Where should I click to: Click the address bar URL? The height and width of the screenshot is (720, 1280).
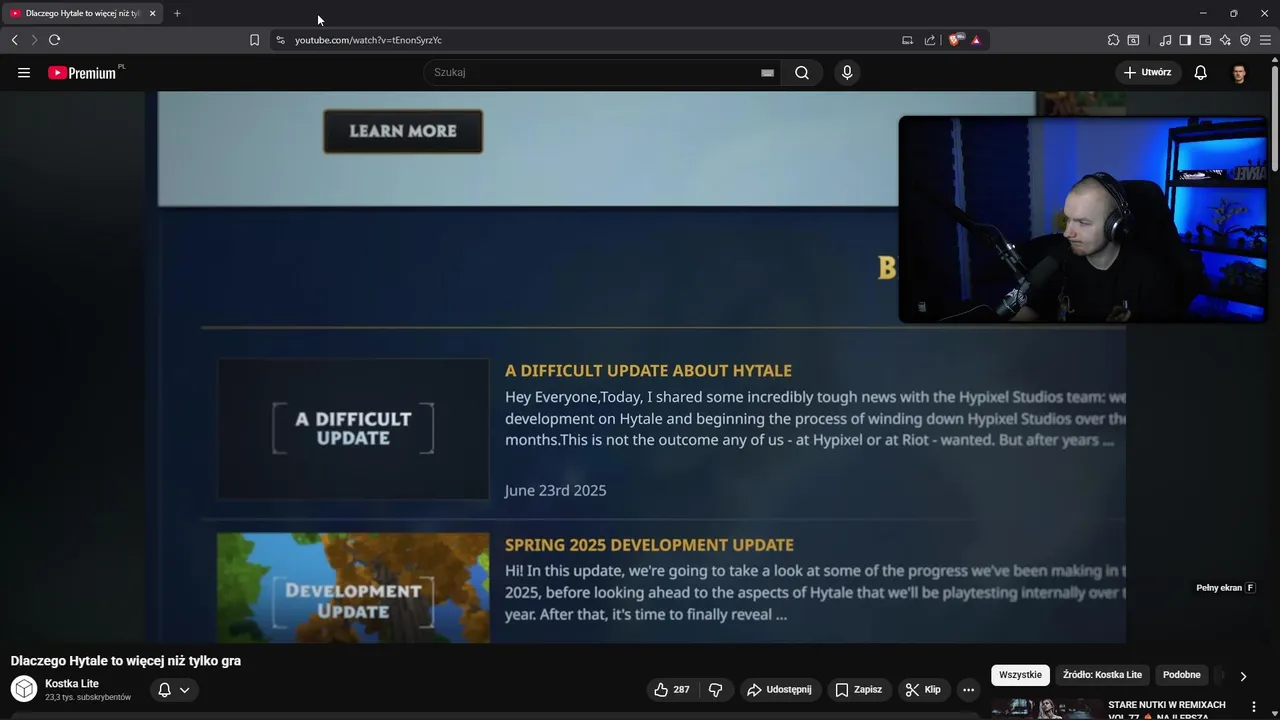[368, 40]
